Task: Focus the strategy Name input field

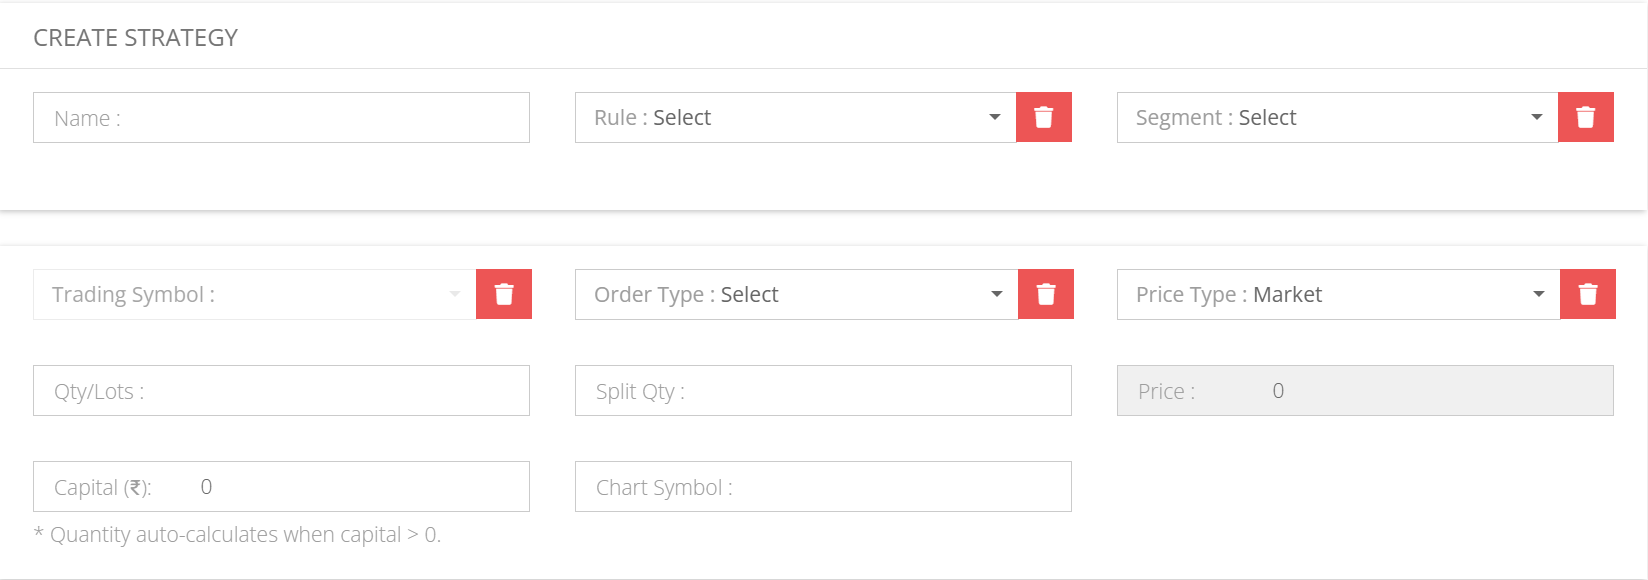Action: point(281,118)
